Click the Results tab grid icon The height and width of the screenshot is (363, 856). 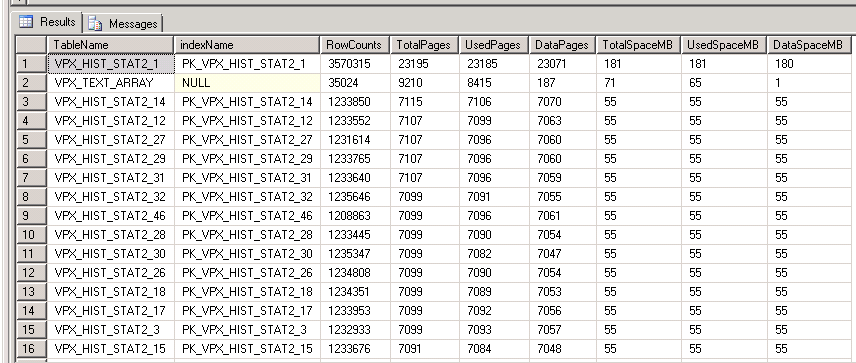pos(26,22)
